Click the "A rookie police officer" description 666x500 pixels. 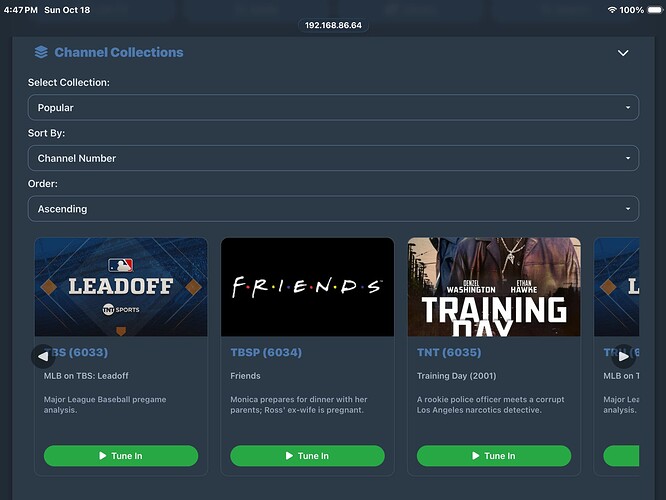[491, 404]
